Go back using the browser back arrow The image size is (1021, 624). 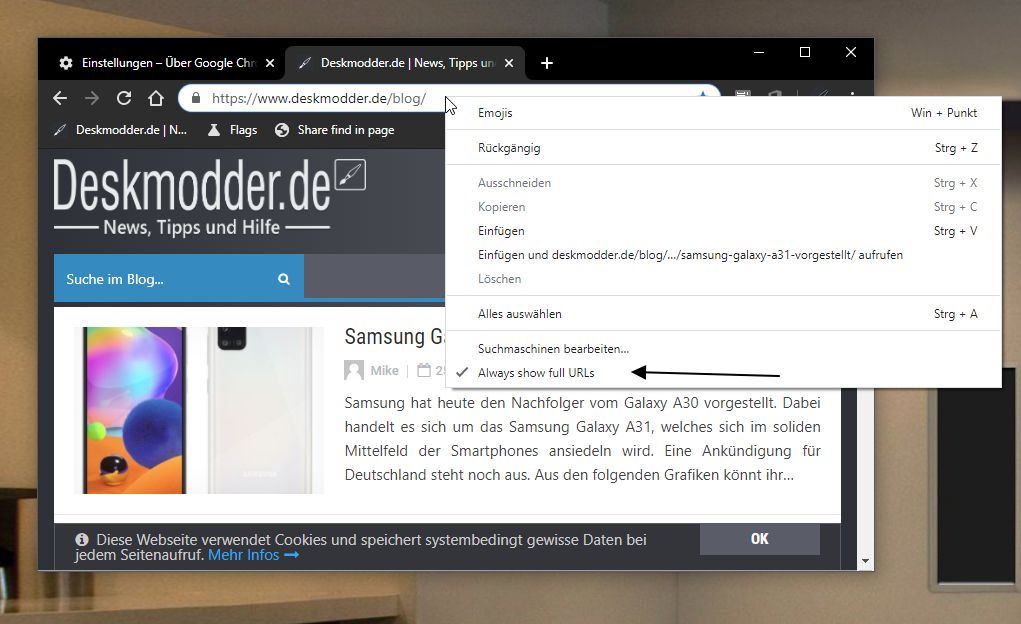tap(60, 98)
